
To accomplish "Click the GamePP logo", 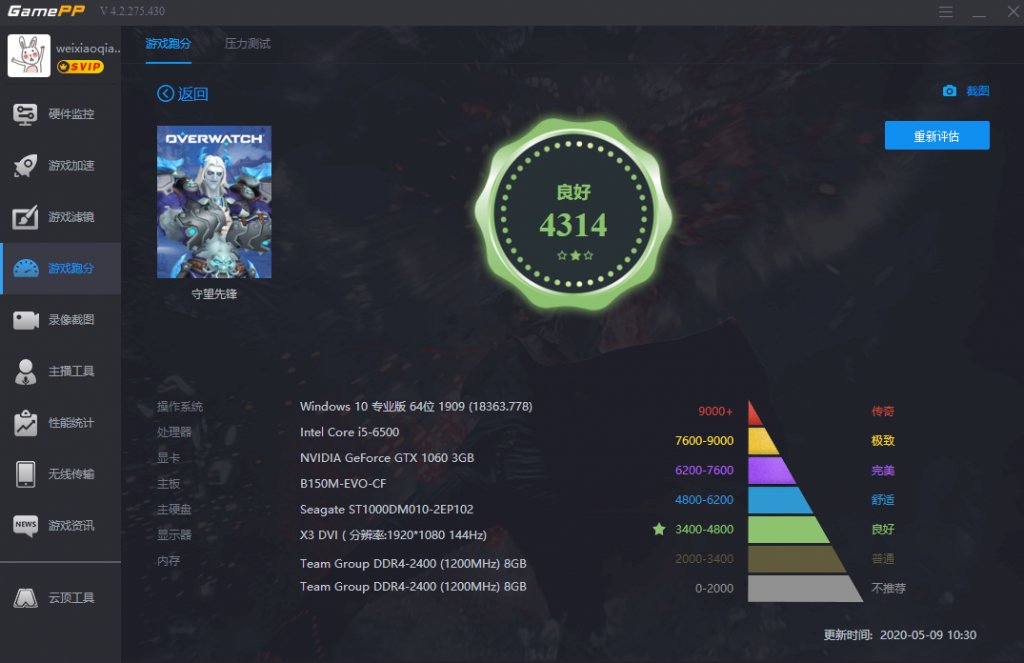I will [x=46, y=11].
